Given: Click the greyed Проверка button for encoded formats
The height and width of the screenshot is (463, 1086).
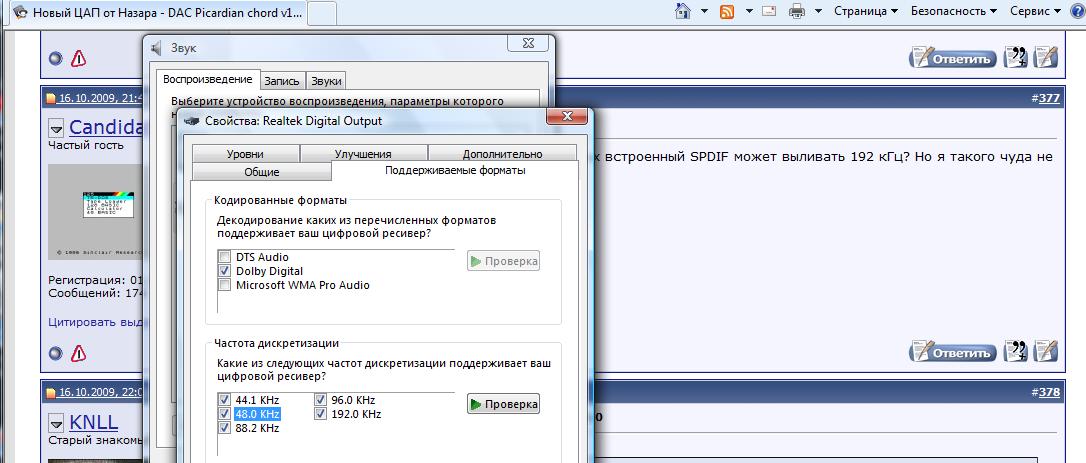Looking at the screenshot, I should (x=504, y=261).
